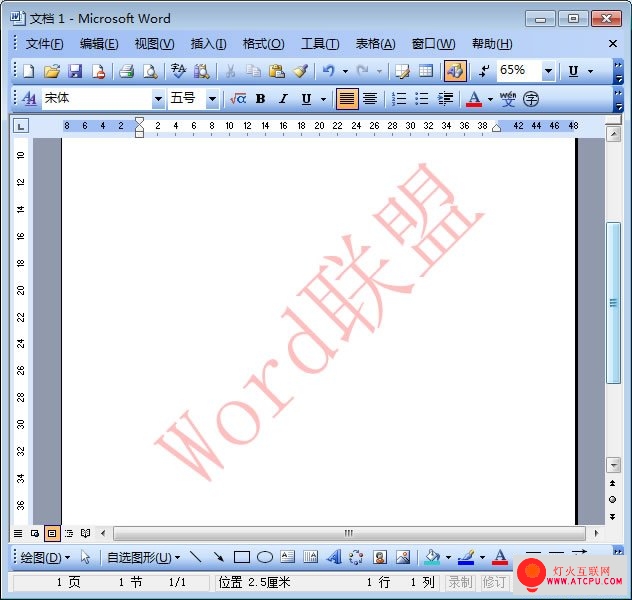This screenshot has height=600, width=632.
Task: Insert a text box
Action: click(287, 557)
